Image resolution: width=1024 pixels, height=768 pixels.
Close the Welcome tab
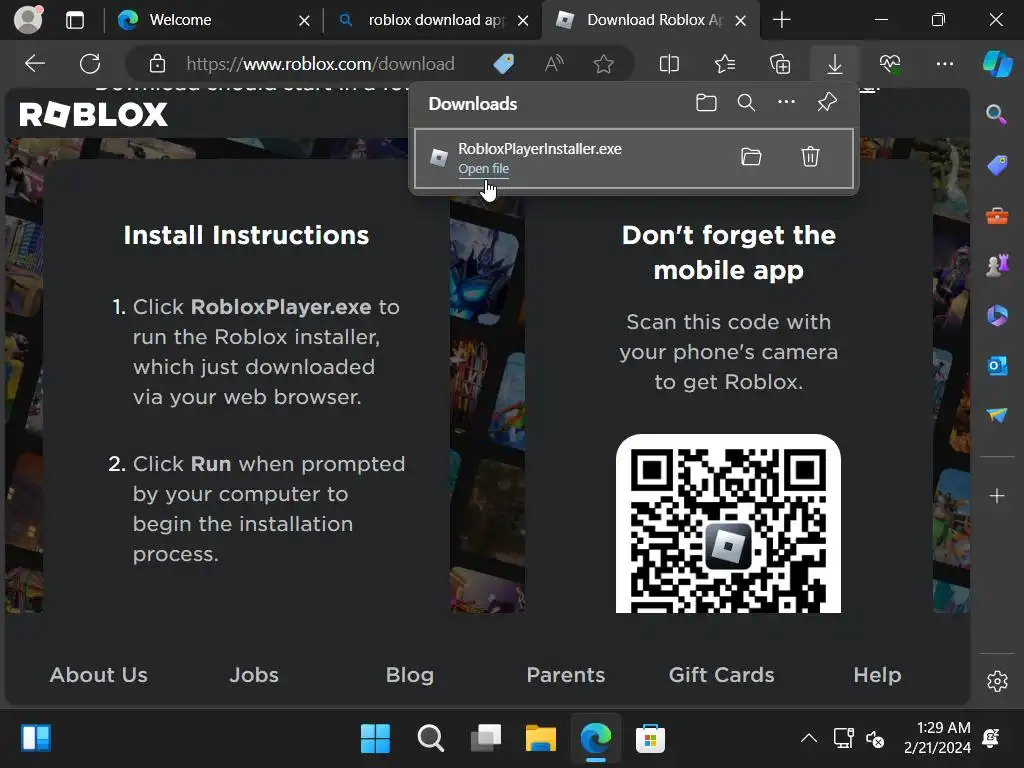pos(304,21)
